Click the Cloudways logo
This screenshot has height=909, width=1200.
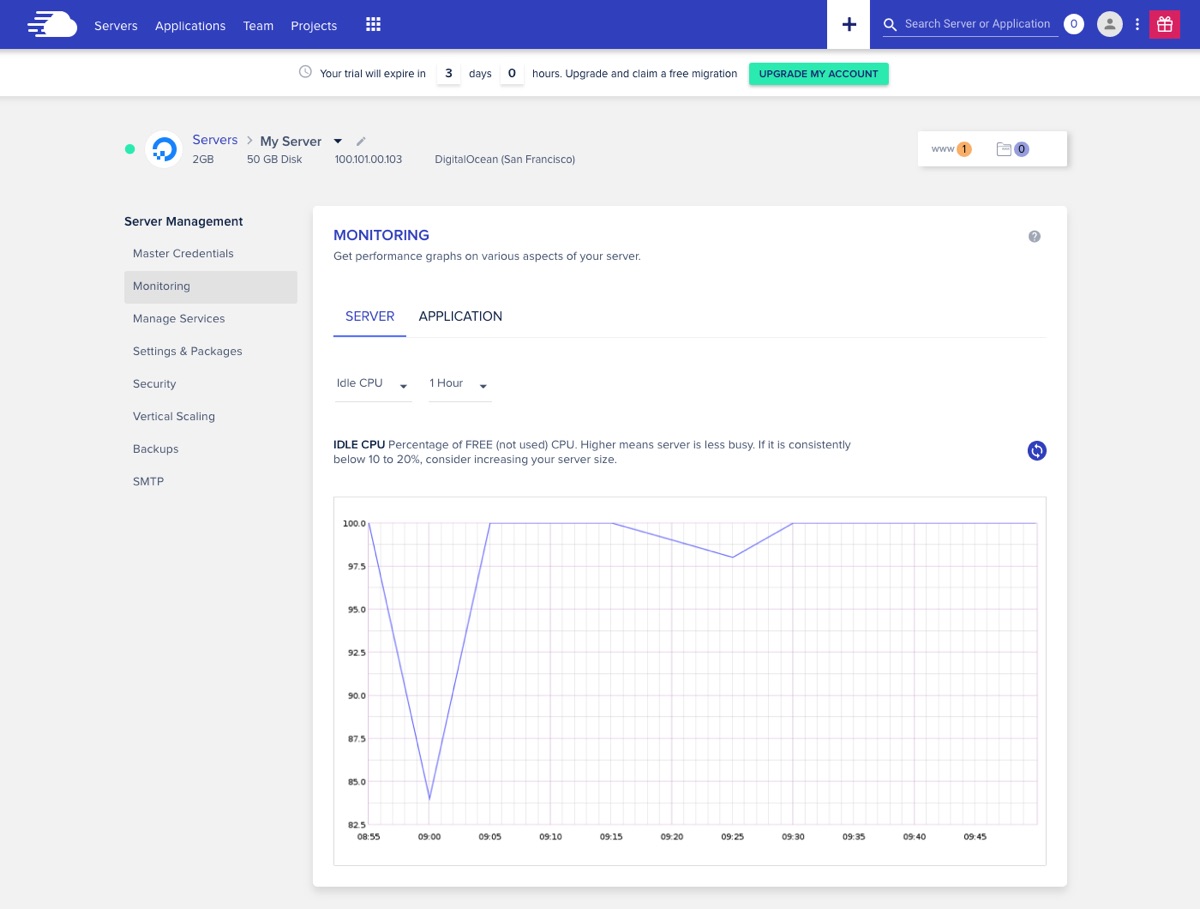pos(52,24)
